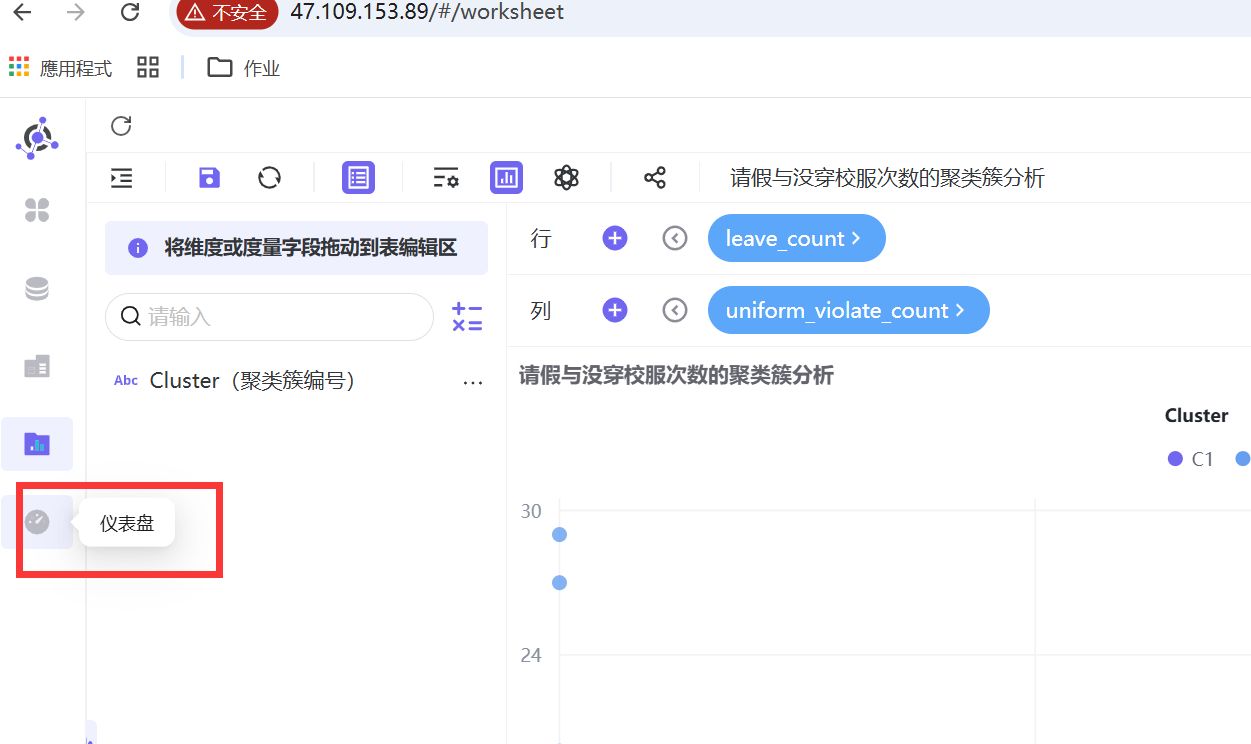
Task: Click the worksheet title in toolbar
Action: 888,178
